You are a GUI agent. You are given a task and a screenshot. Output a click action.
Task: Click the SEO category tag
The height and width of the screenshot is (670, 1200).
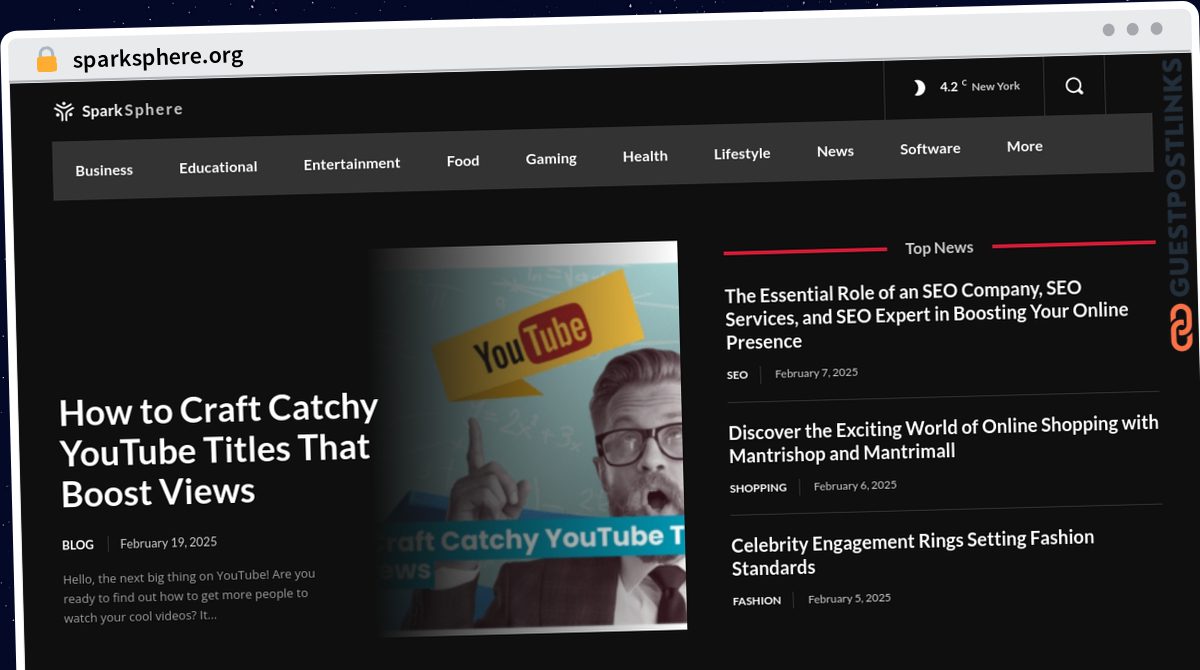click(x=737, y=375)
